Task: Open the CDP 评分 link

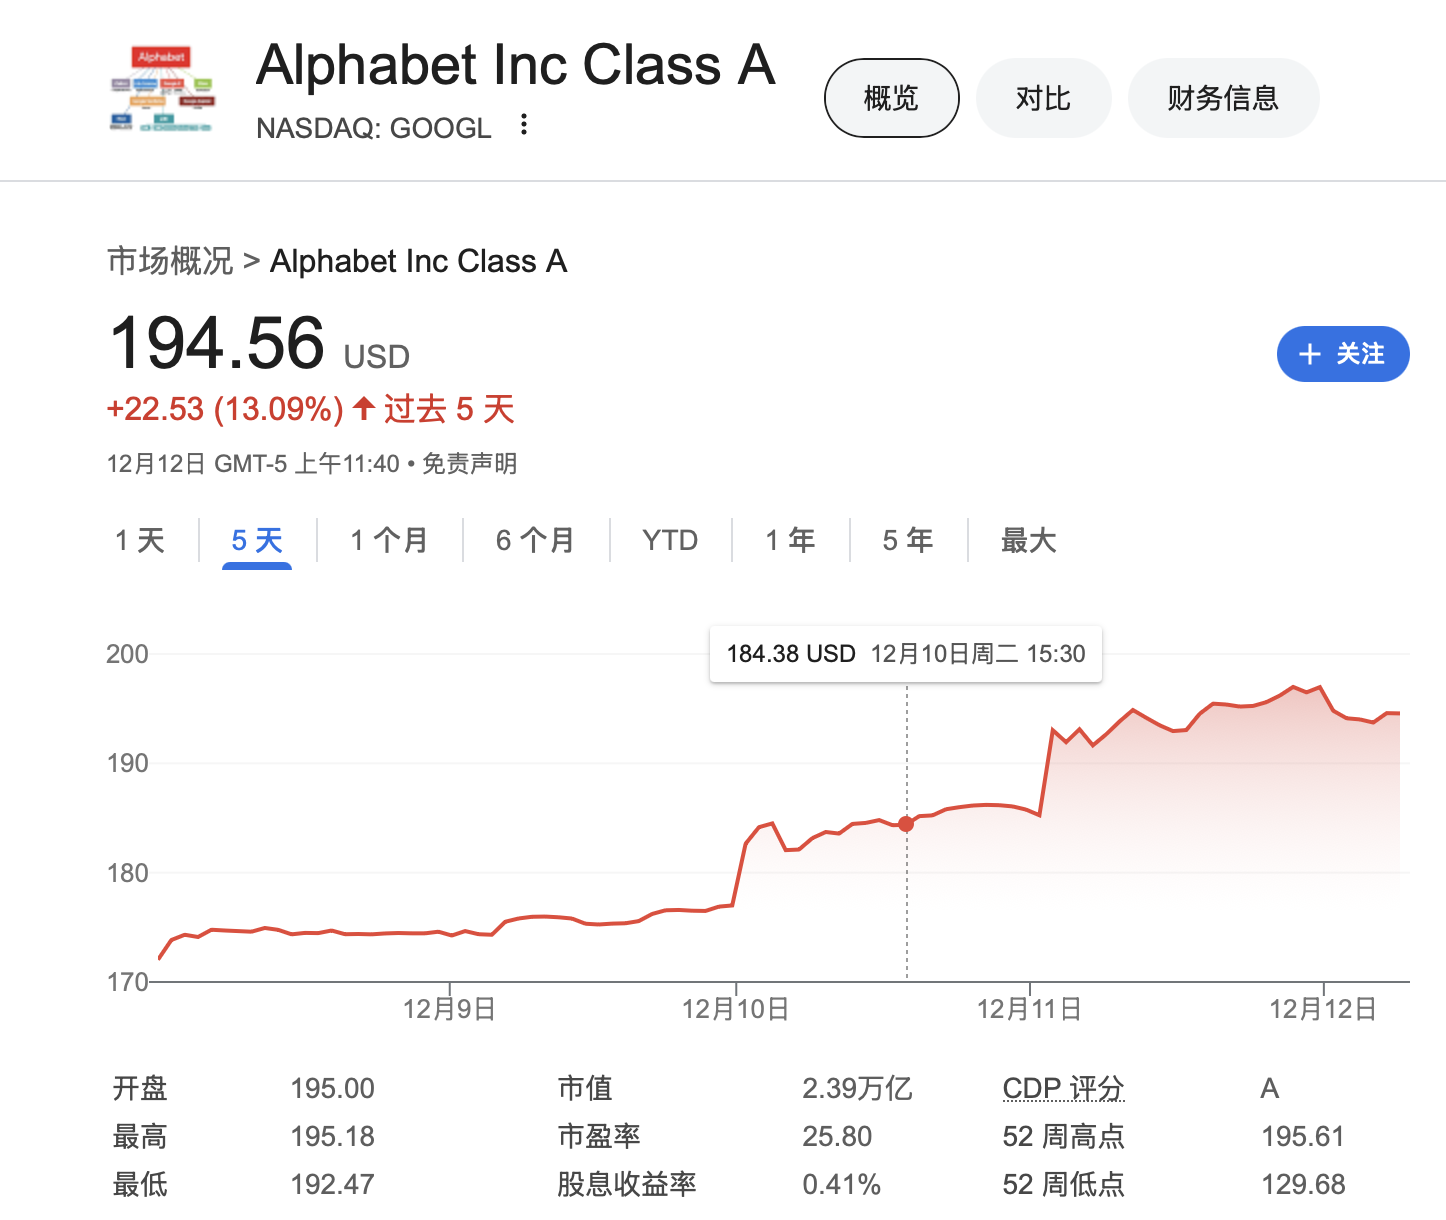Action: click(x=1063, y=1088)
